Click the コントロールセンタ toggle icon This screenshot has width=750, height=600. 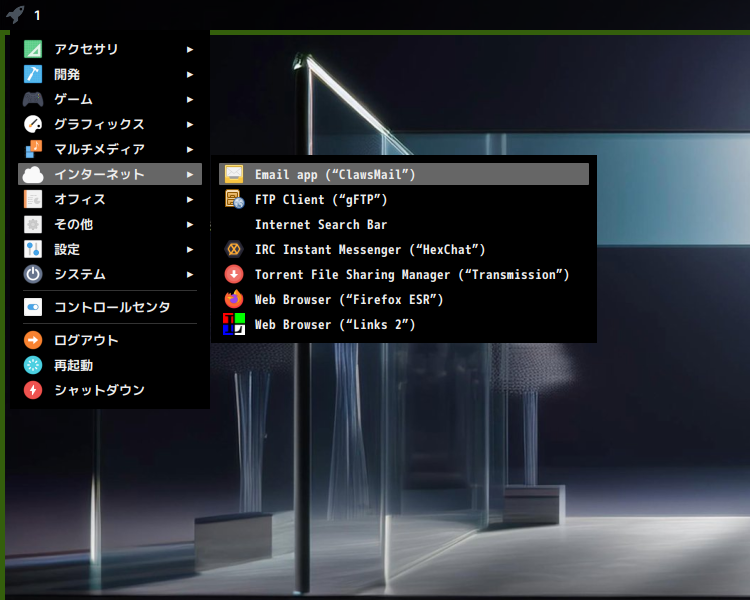[x=33, y=307]
